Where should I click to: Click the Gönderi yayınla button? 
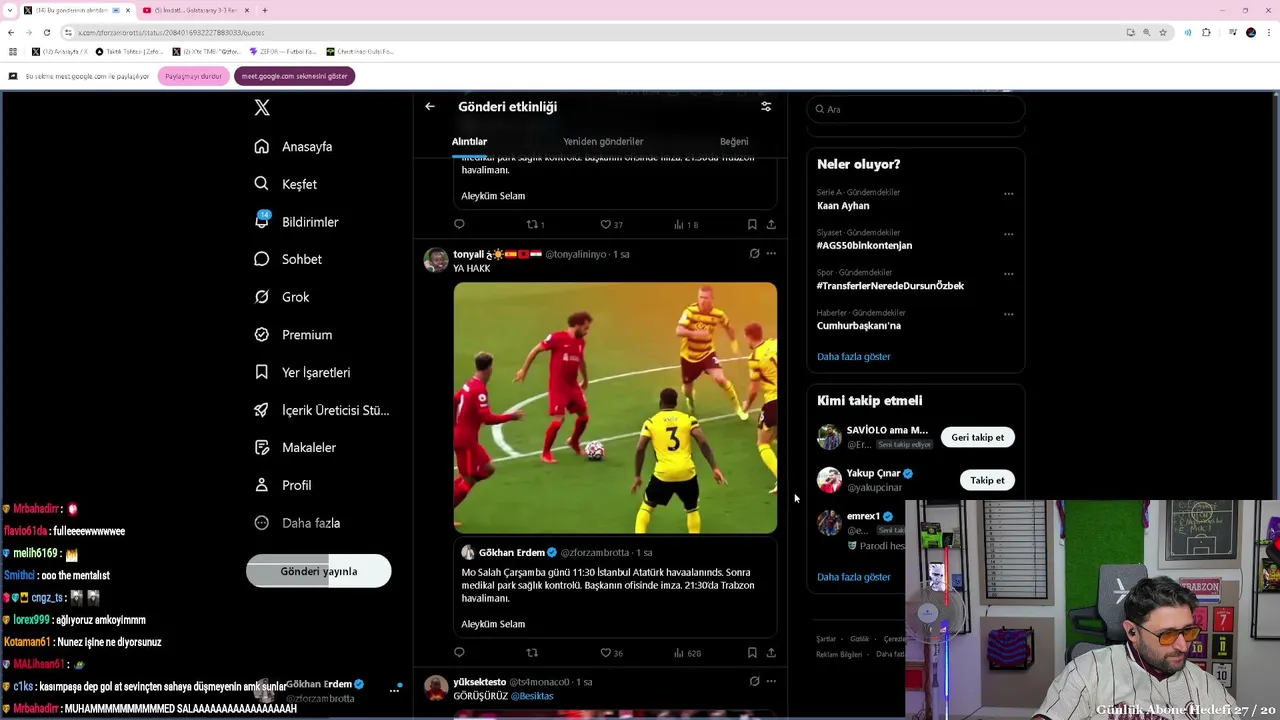(319, 571)
